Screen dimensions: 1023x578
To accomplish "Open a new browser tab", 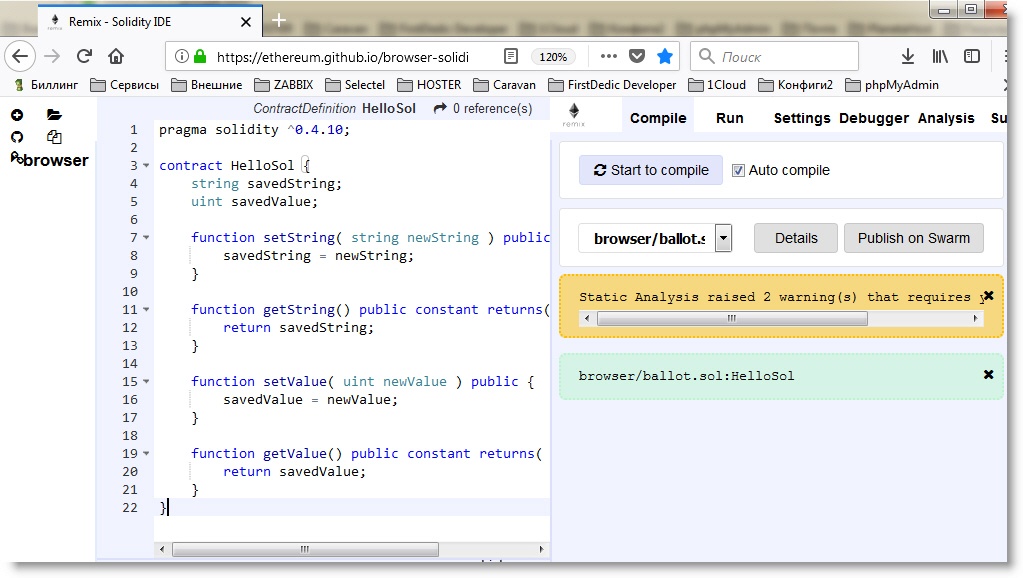I will coord(279,21).
